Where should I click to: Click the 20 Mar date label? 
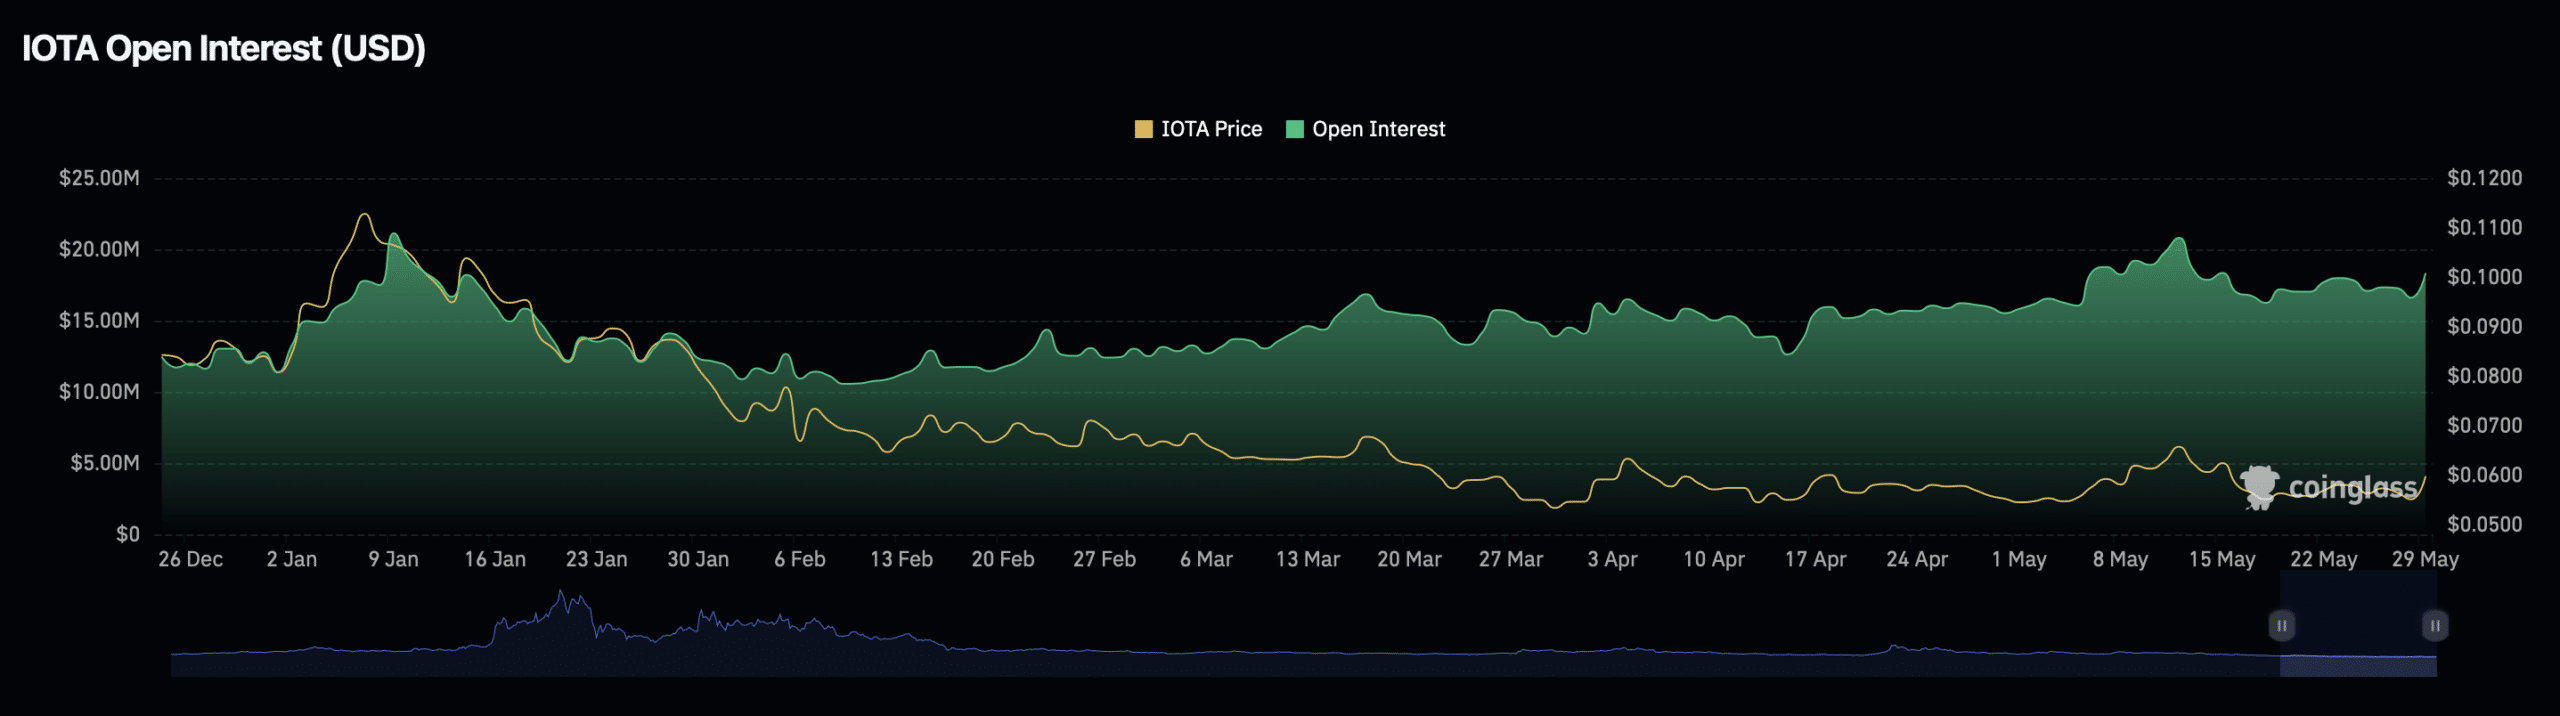coord(1409,559)
